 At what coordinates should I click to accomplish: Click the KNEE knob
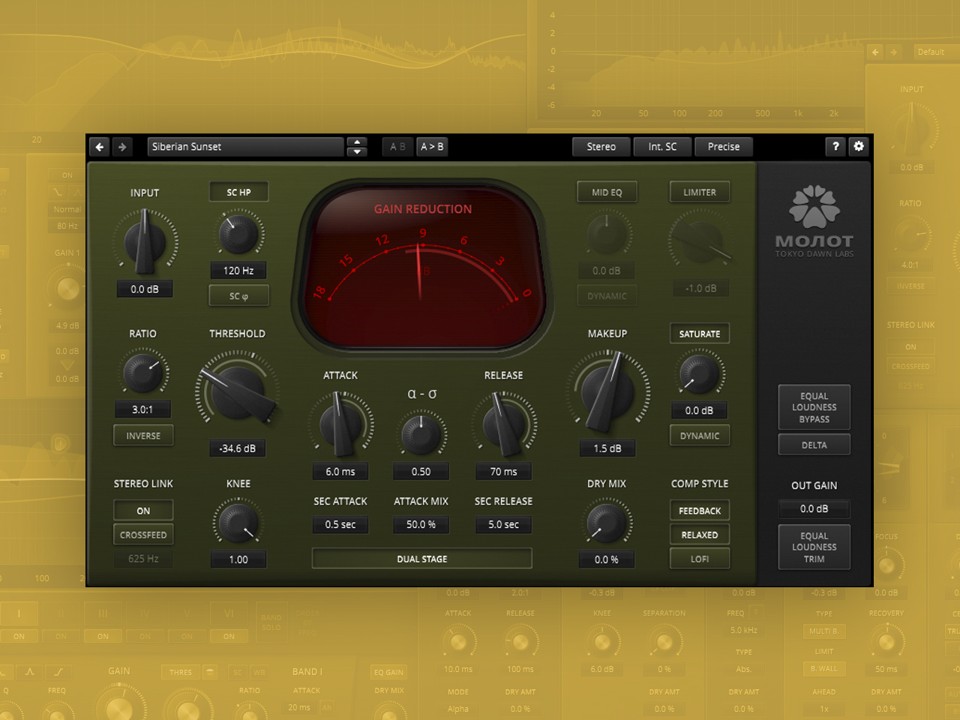tap(238, 522)
